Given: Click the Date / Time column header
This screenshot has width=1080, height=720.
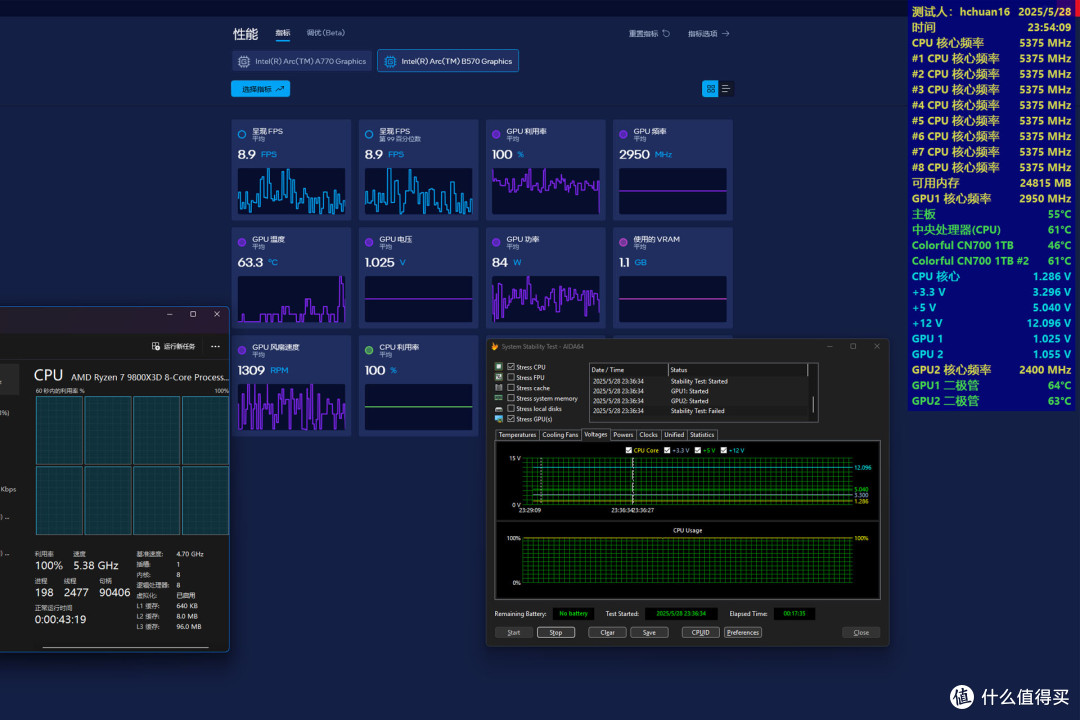Looking at the screenshot, I should (x=628, y=370).
